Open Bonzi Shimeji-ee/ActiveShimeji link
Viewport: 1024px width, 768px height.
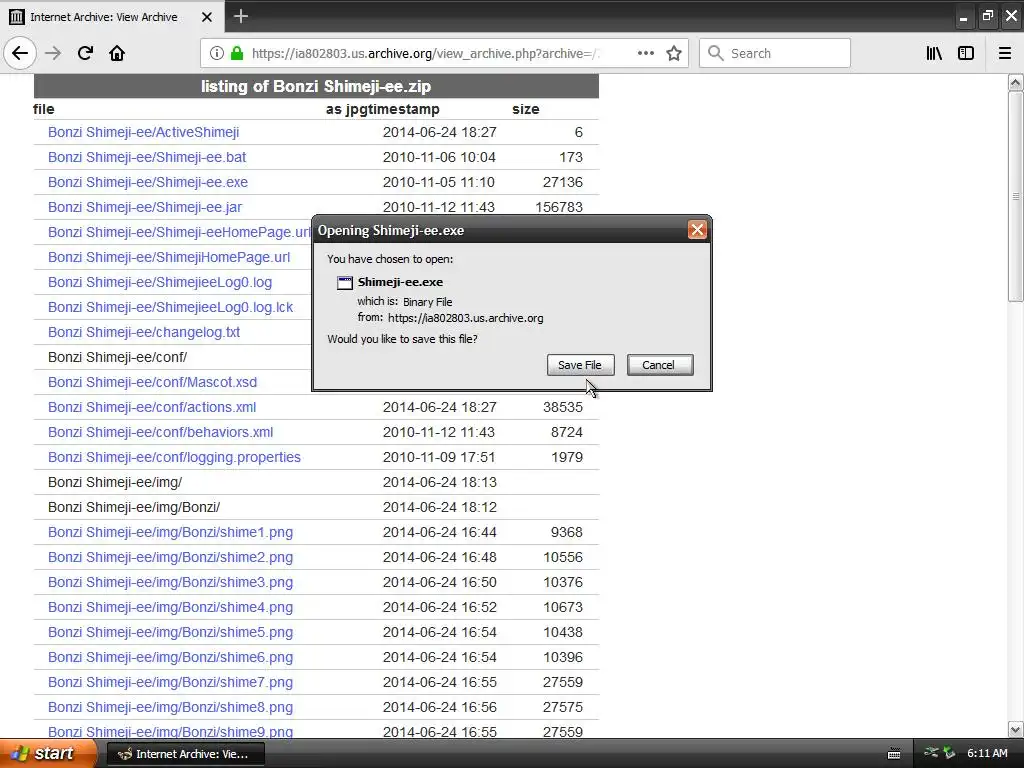click(x=144, y=133)
